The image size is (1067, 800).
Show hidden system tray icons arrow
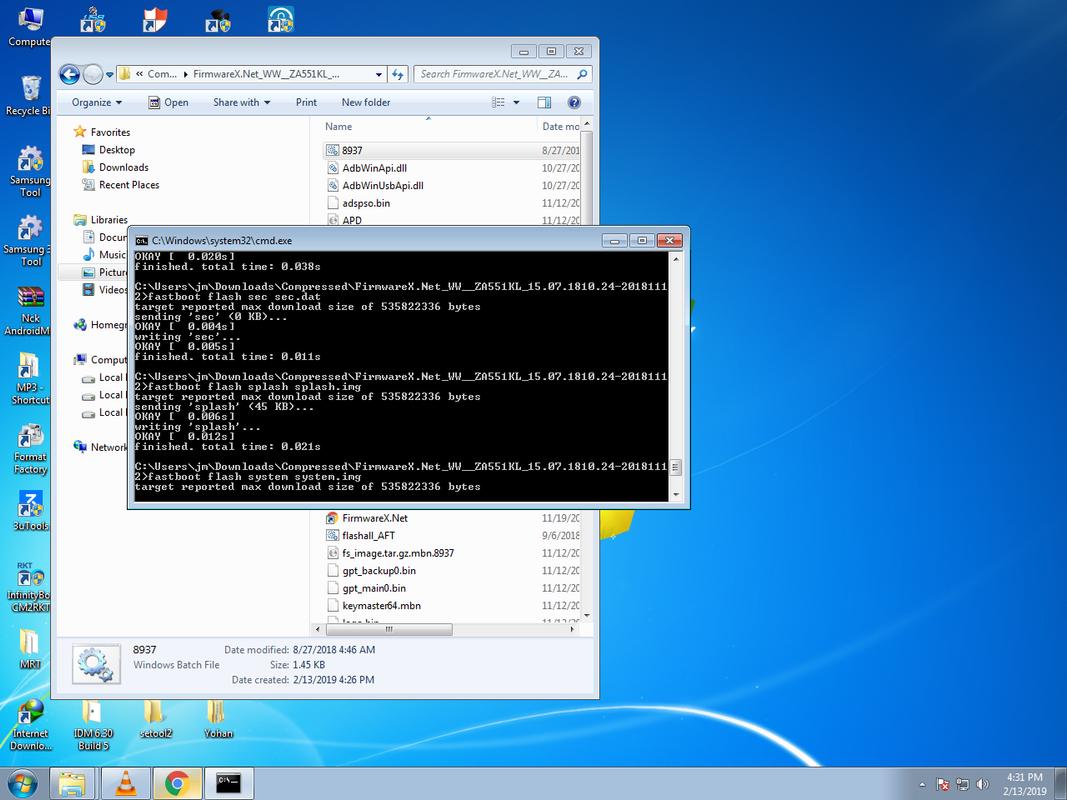click(x=922, y=784)
